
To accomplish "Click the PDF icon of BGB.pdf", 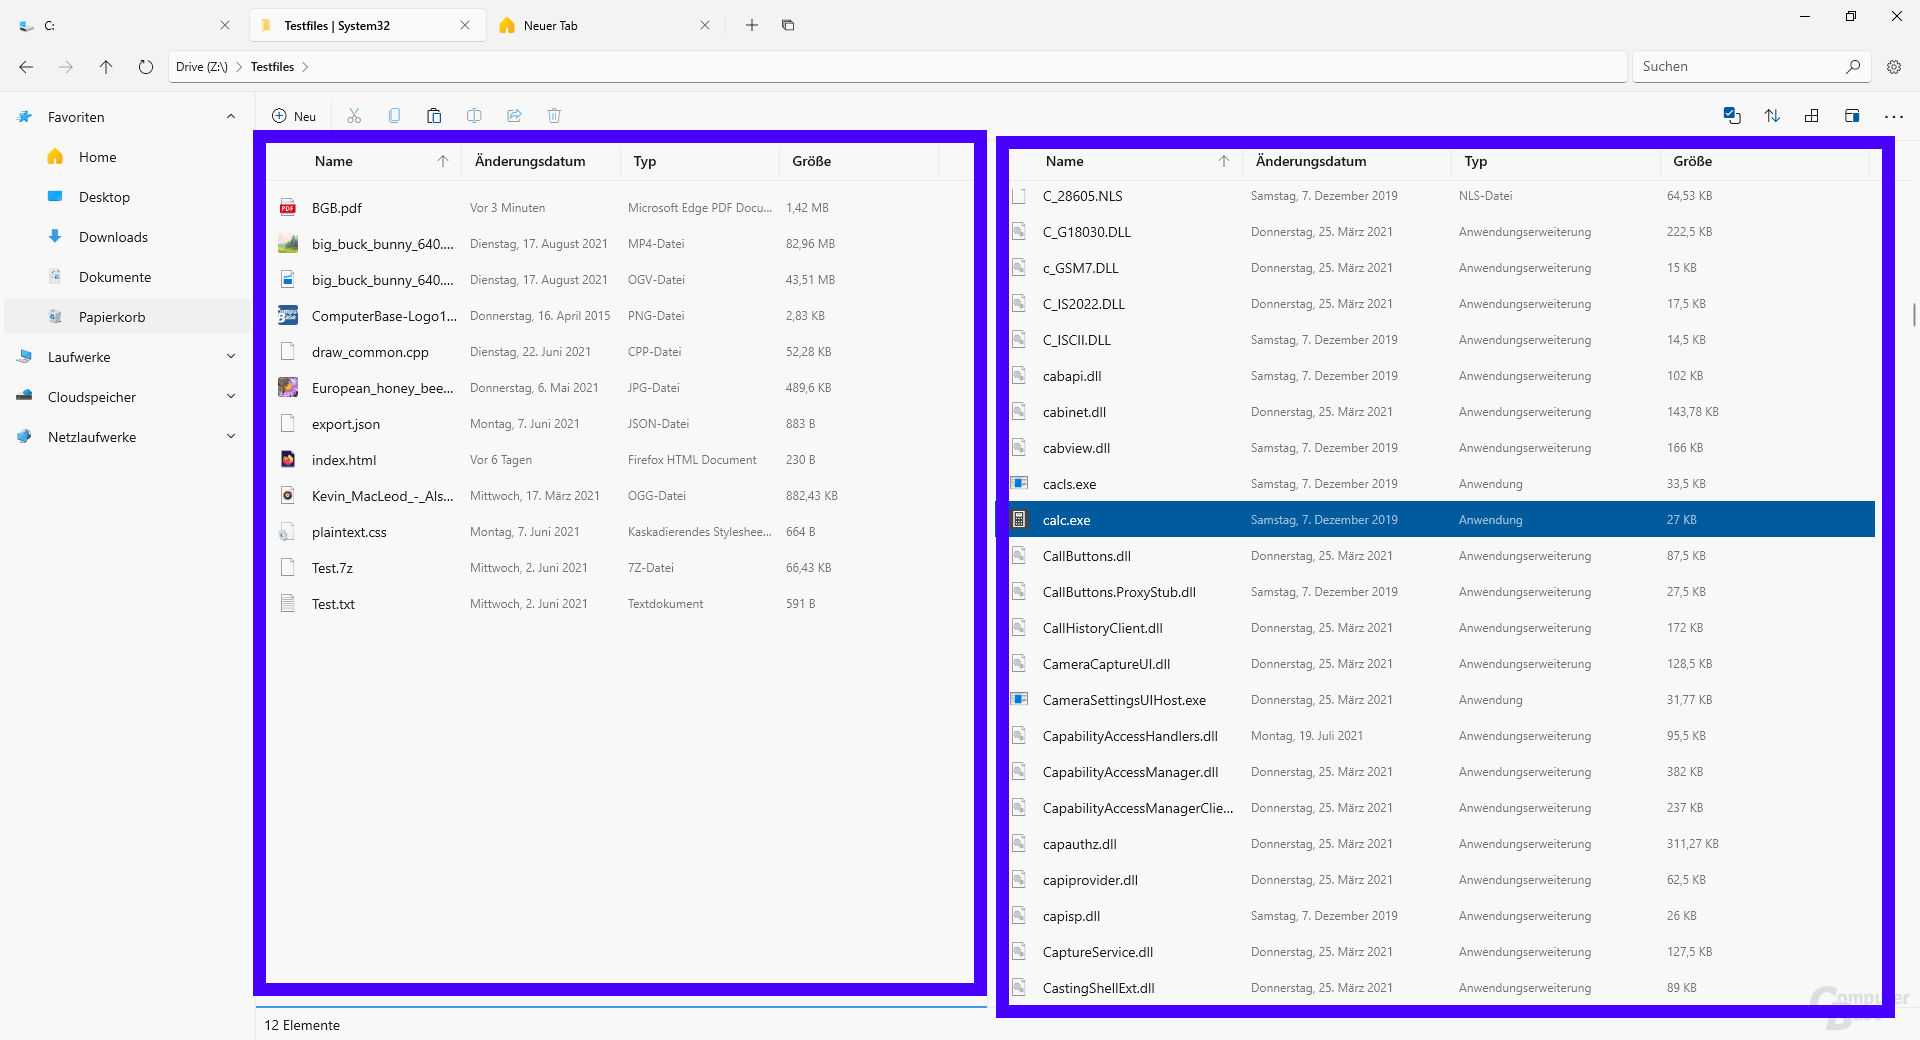I will (288, 208).
